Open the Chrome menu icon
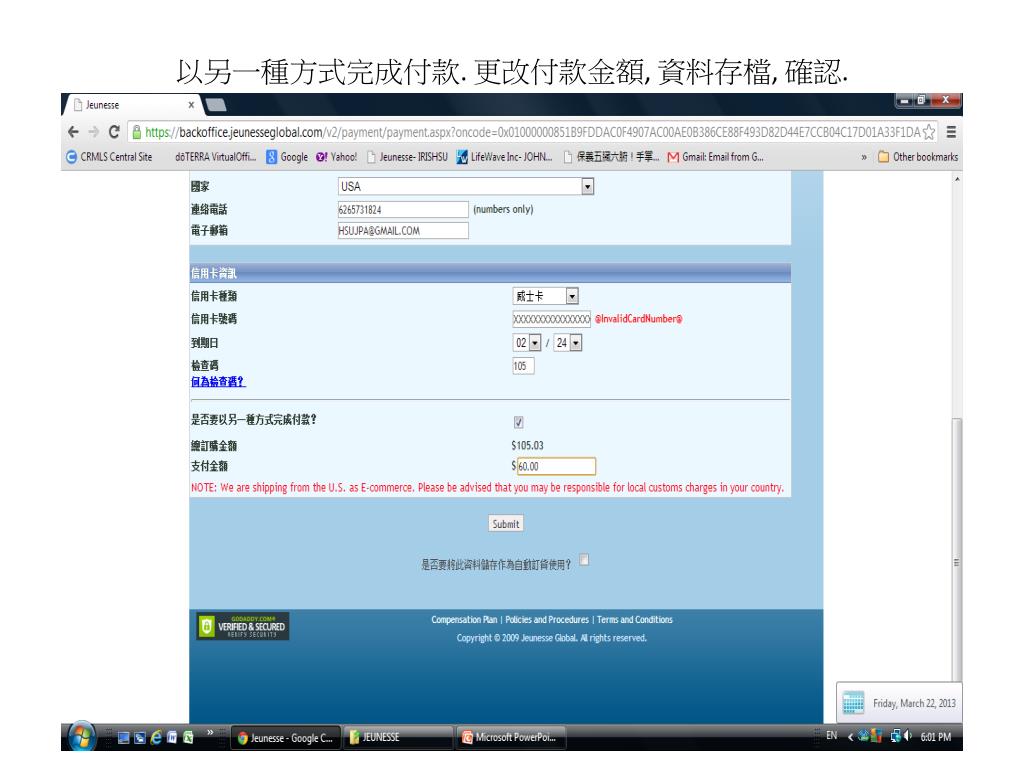This screenshot has height=768, width=1024. [951, 132]
